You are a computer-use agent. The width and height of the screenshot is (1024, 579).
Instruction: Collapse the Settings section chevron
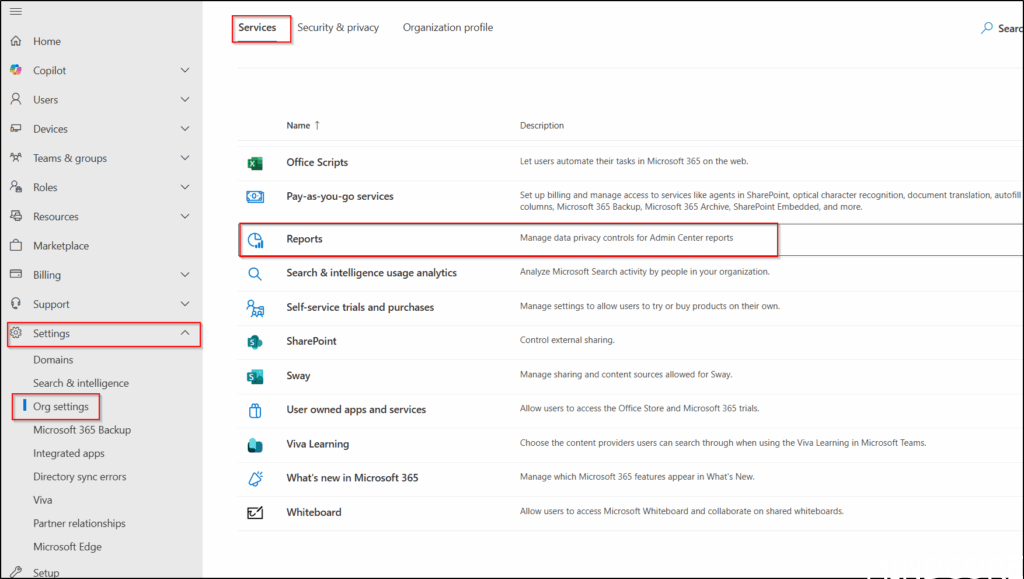point(185,334)
